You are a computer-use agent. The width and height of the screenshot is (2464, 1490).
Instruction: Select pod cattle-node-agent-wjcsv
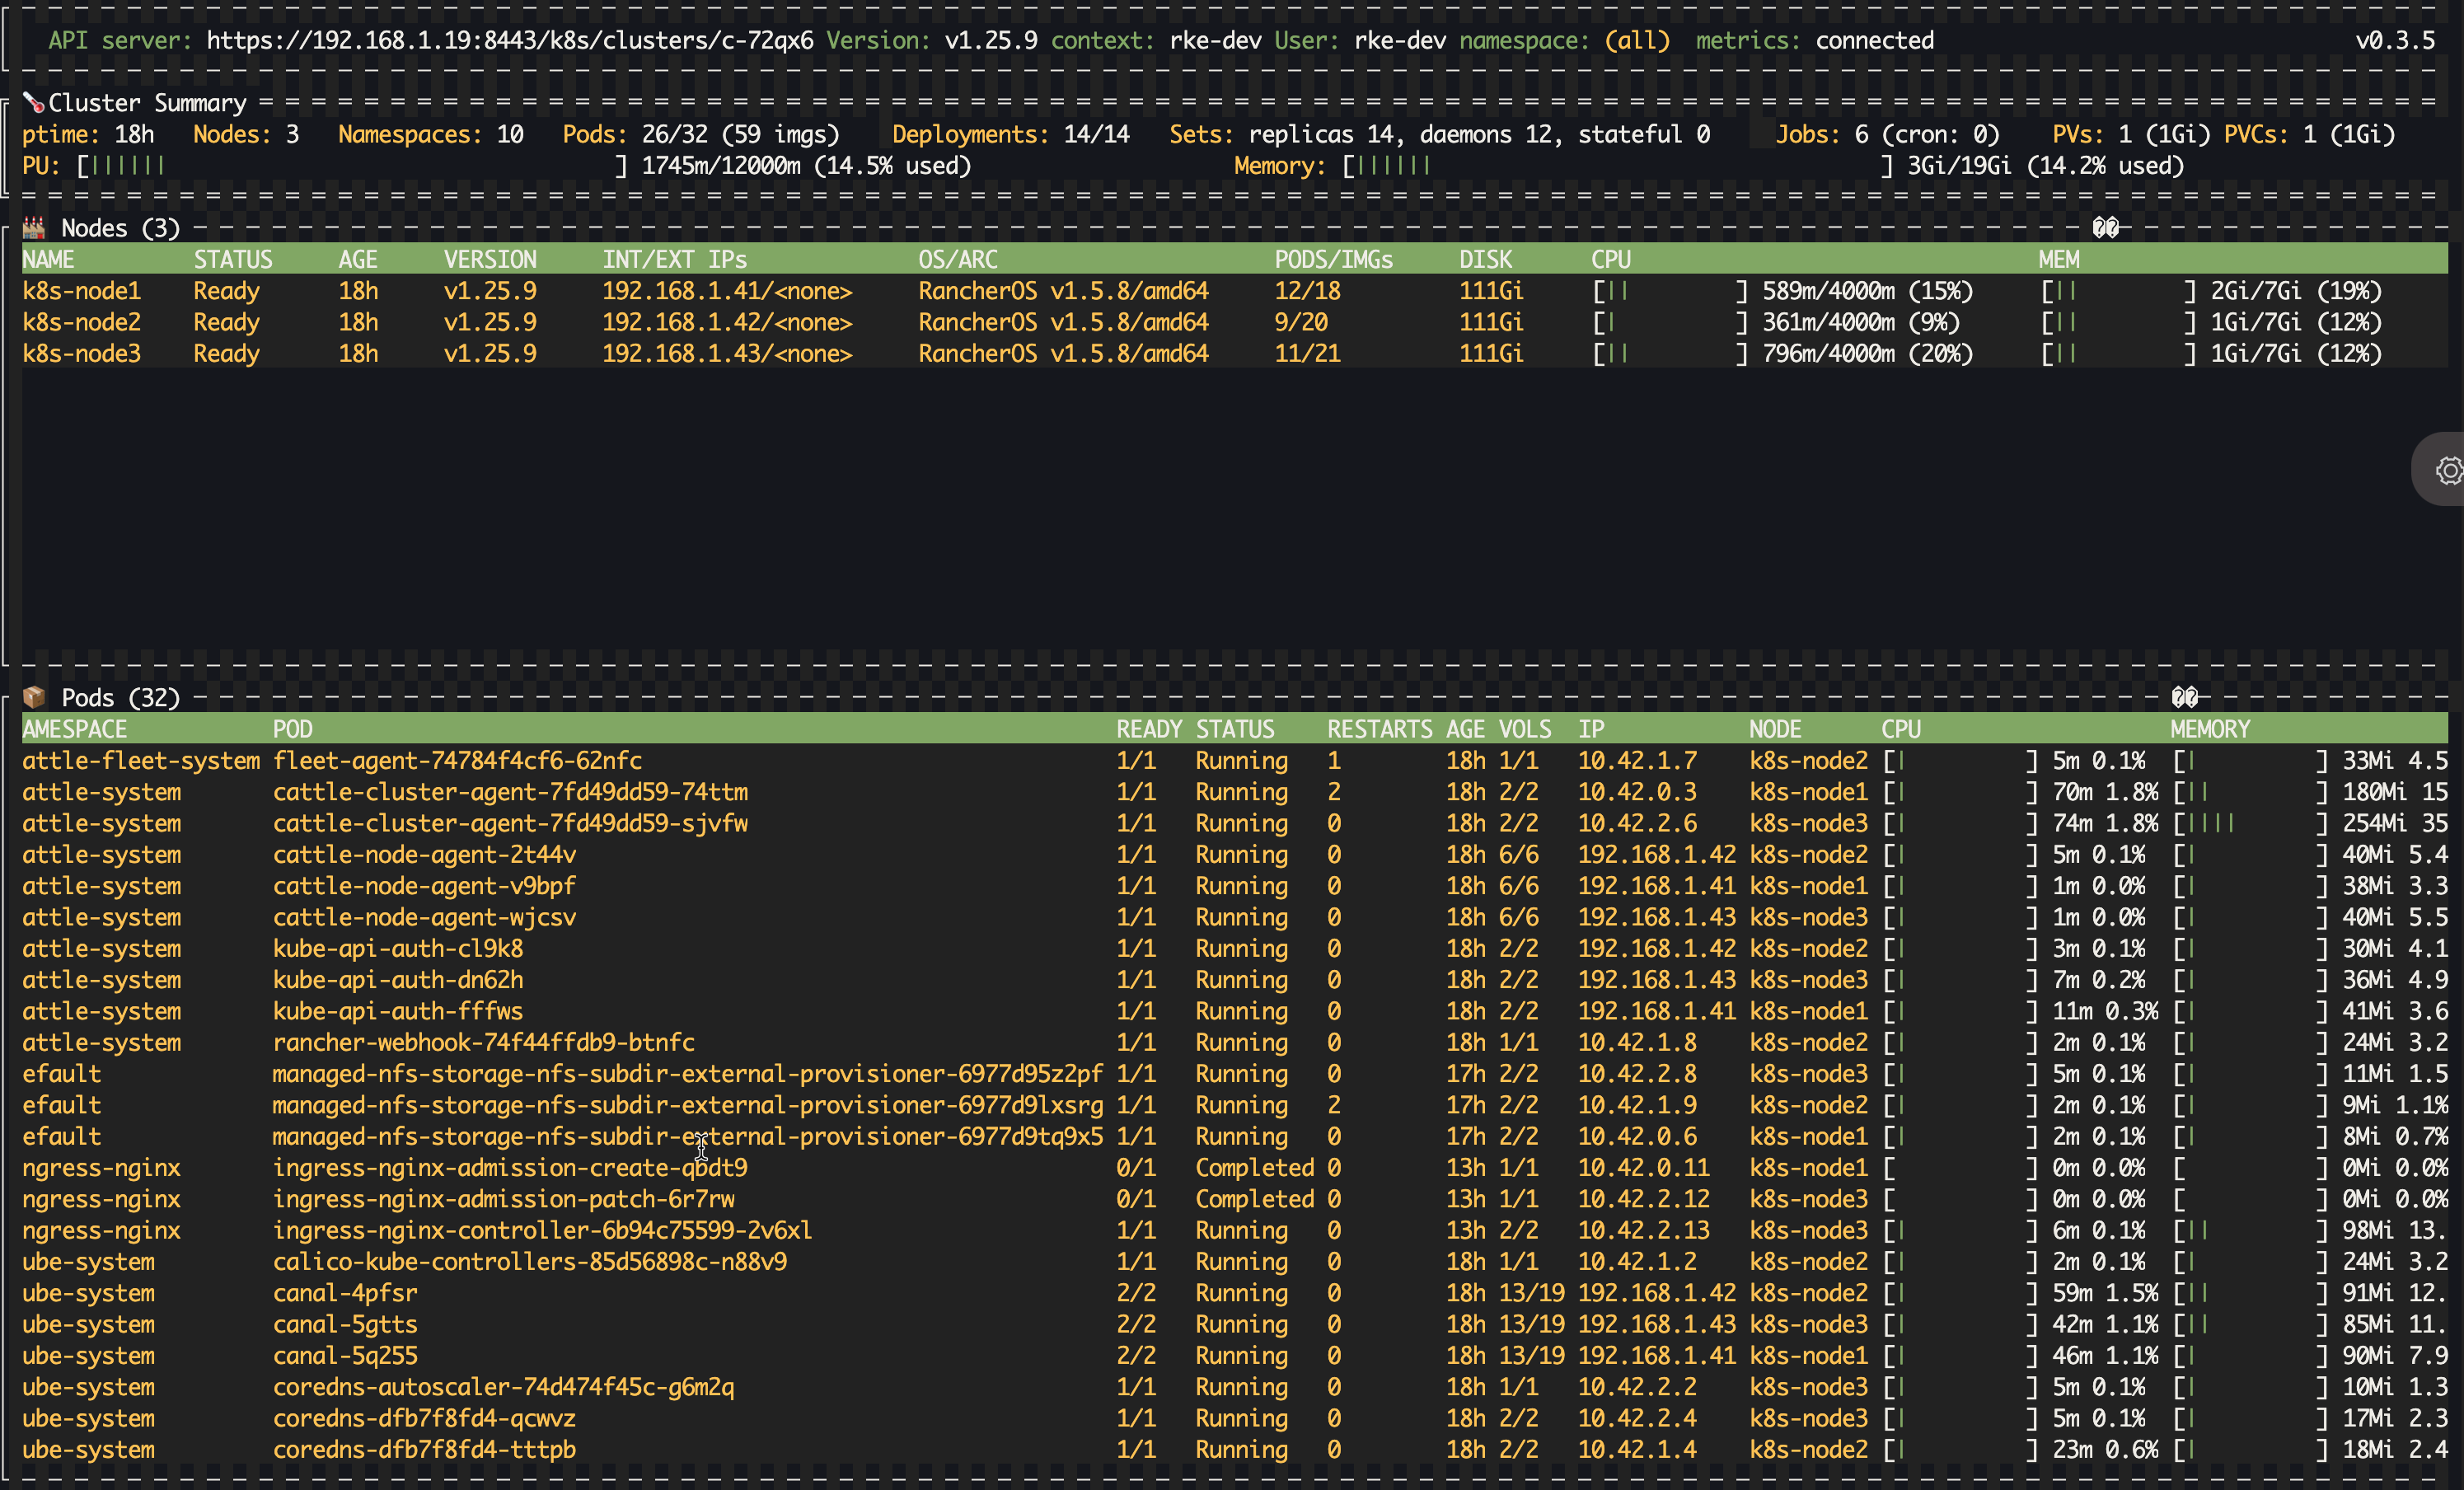coord(425,917)
